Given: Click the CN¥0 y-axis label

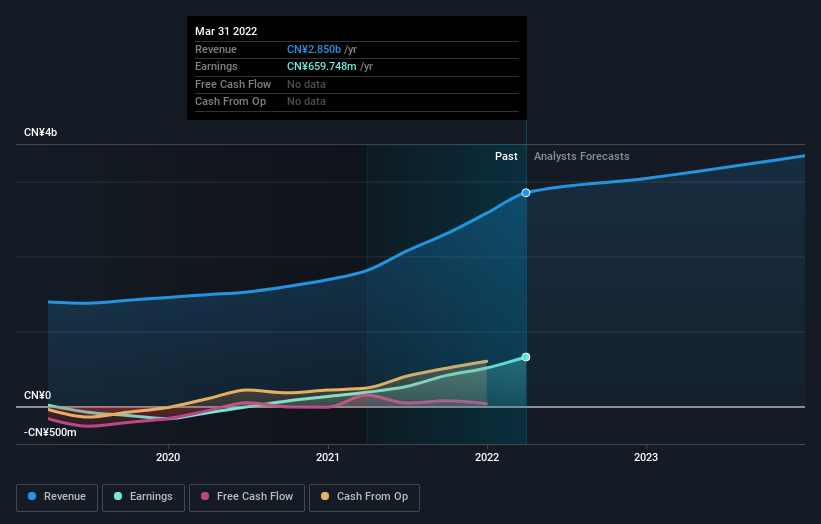Looking at the screenshot, I should 37,395.
